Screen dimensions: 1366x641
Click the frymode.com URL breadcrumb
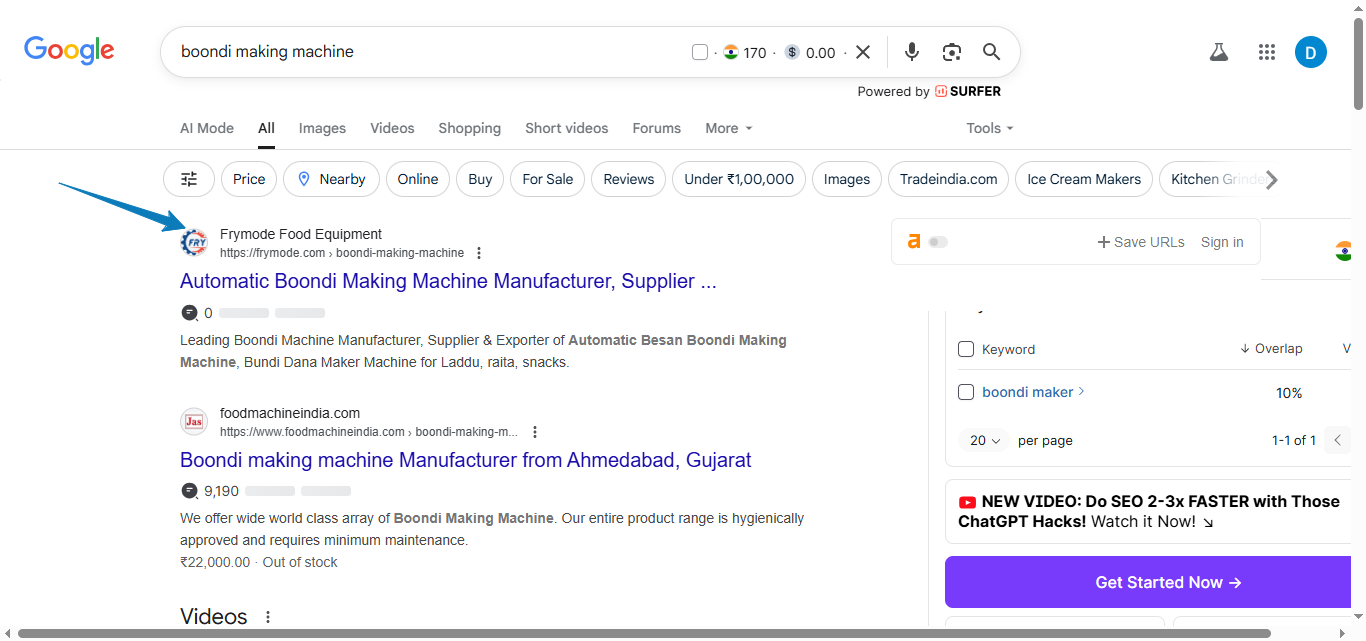(x=342, y=253)
